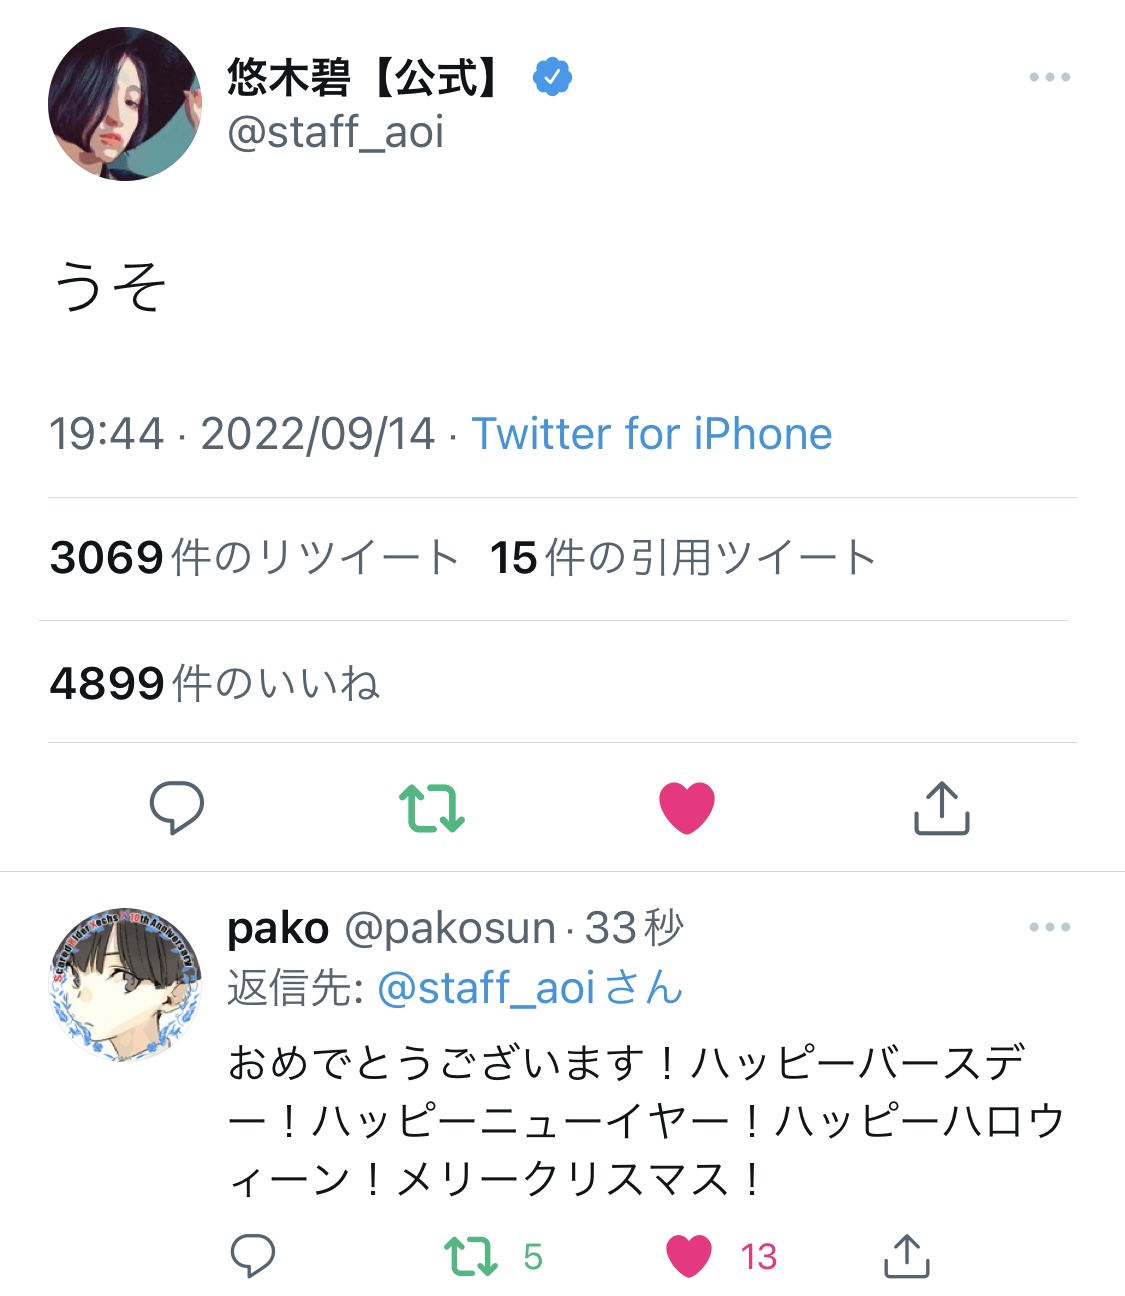Reply to pako's comment
Image resolution: width=1125 pixels, height=1296 pixels.
click(252, 1256)
